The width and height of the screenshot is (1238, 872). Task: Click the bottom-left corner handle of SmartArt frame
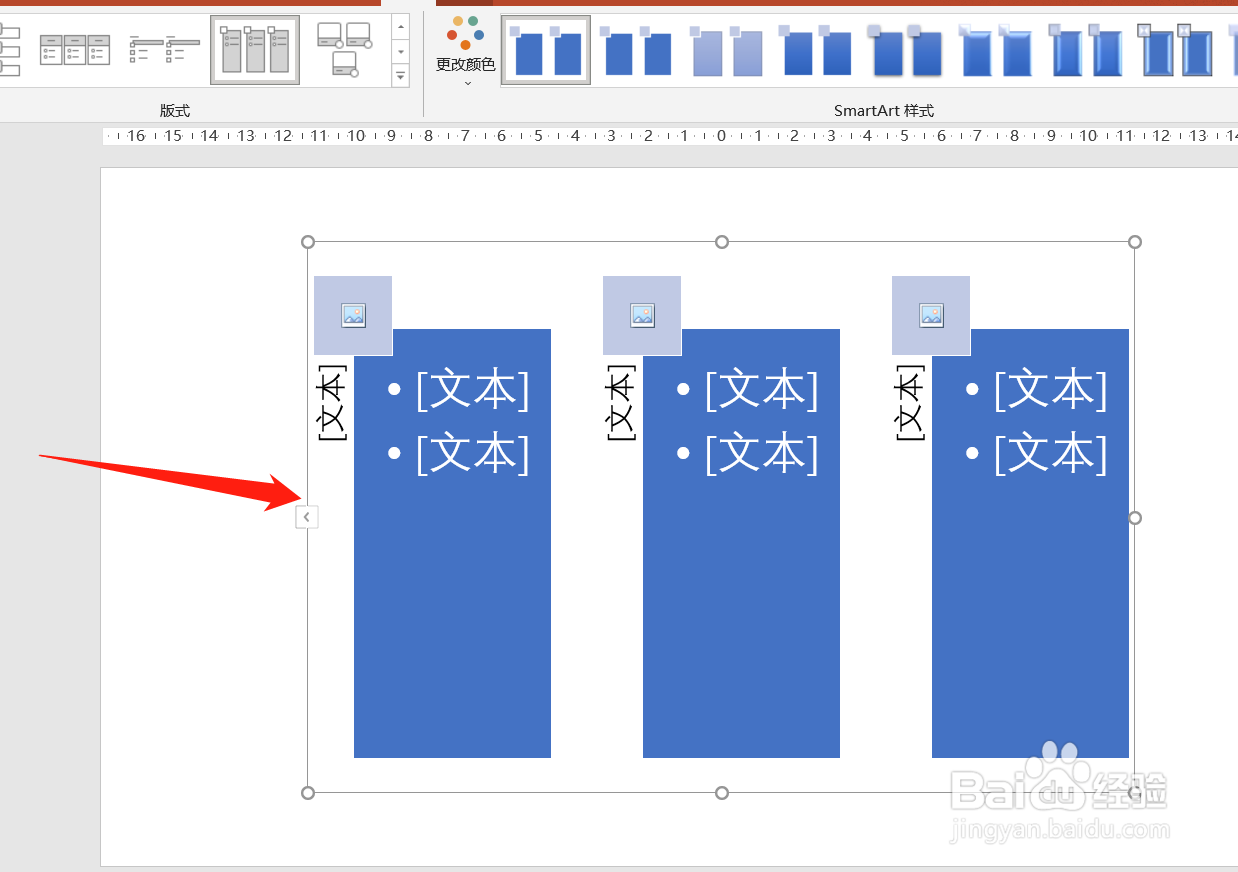coord(308,793)
